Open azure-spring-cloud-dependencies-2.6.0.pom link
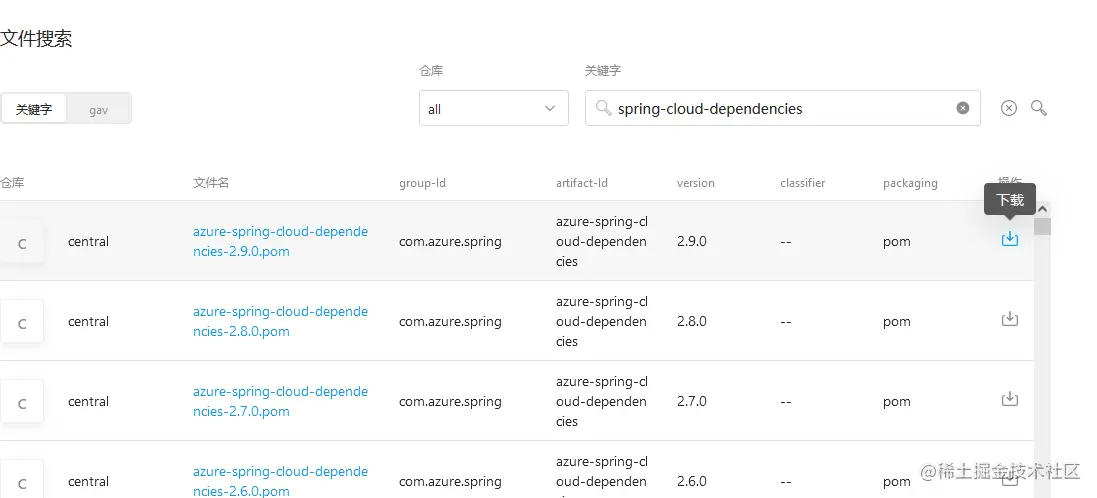Viewport: 1097px width, 498px height. tap(280, 481)
